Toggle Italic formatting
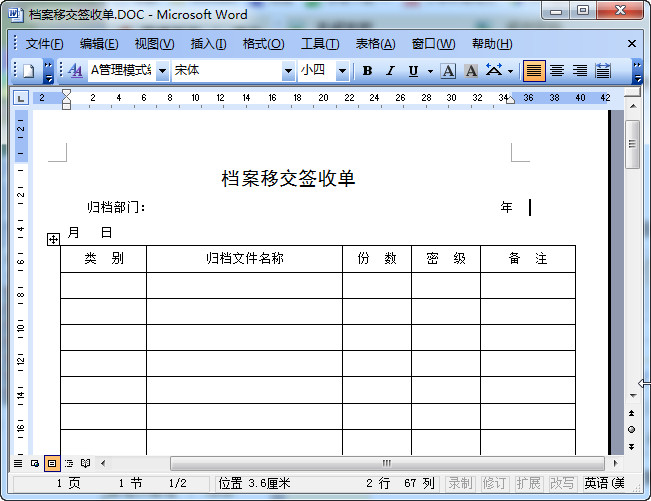The width and height of the screenshot is (651, 501). (x=390, y=71)
